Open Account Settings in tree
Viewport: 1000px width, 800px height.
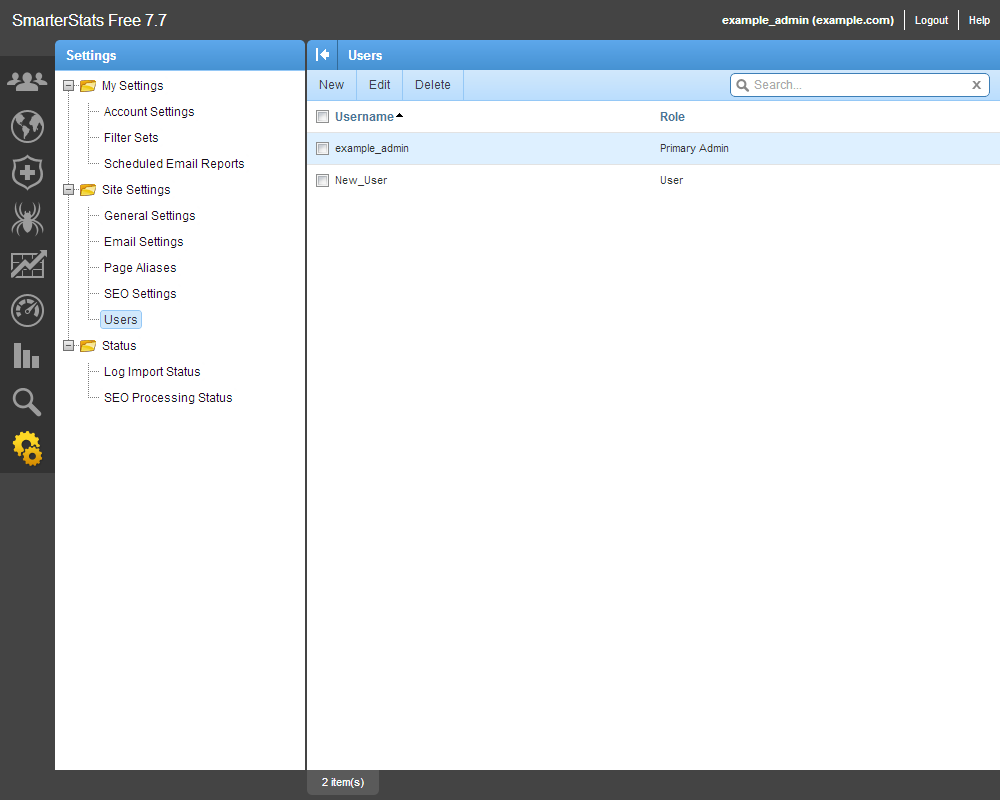coord(149,112)
